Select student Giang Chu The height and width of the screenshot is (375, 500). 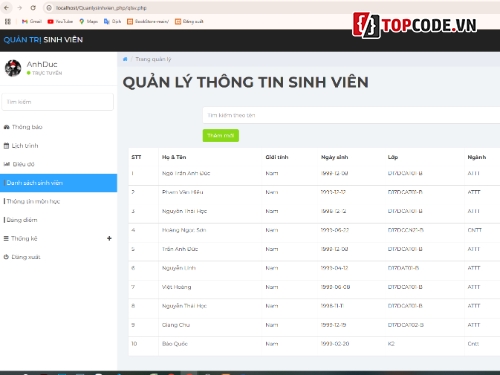coord(176,325)
